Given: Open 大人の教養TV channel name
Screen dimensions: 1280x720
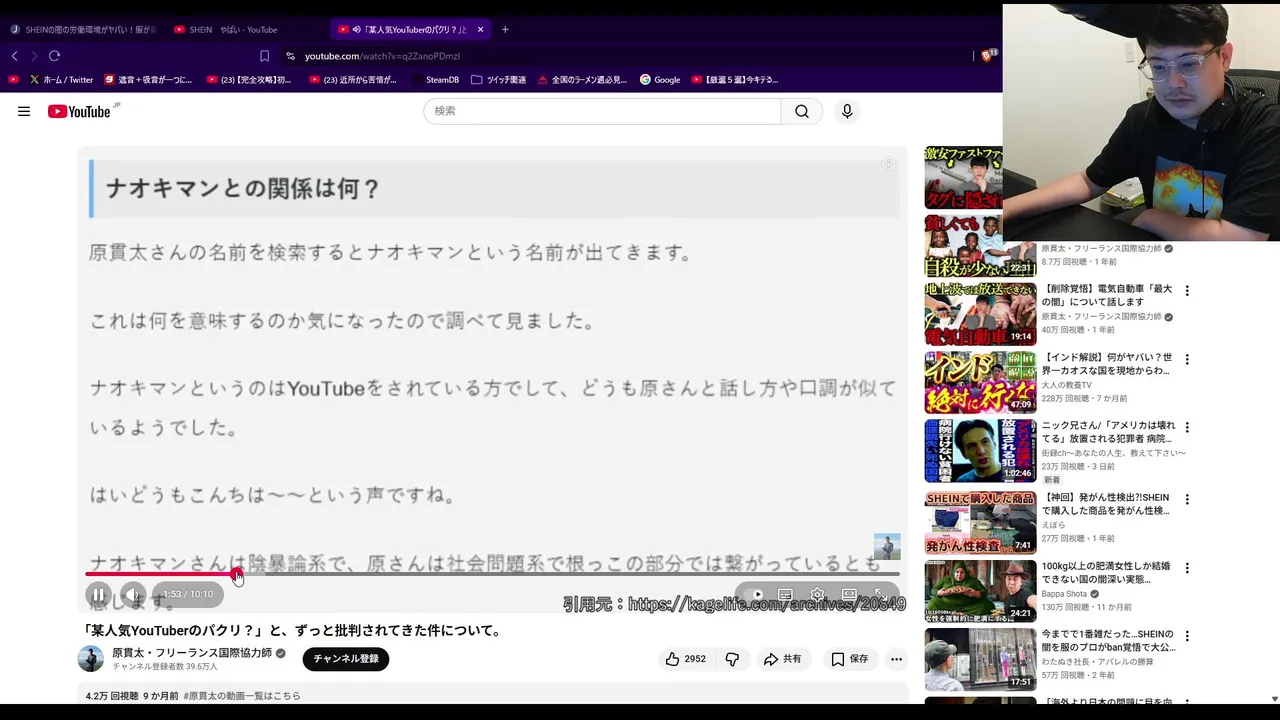Looking at the screenshot, I should 1067,385.
